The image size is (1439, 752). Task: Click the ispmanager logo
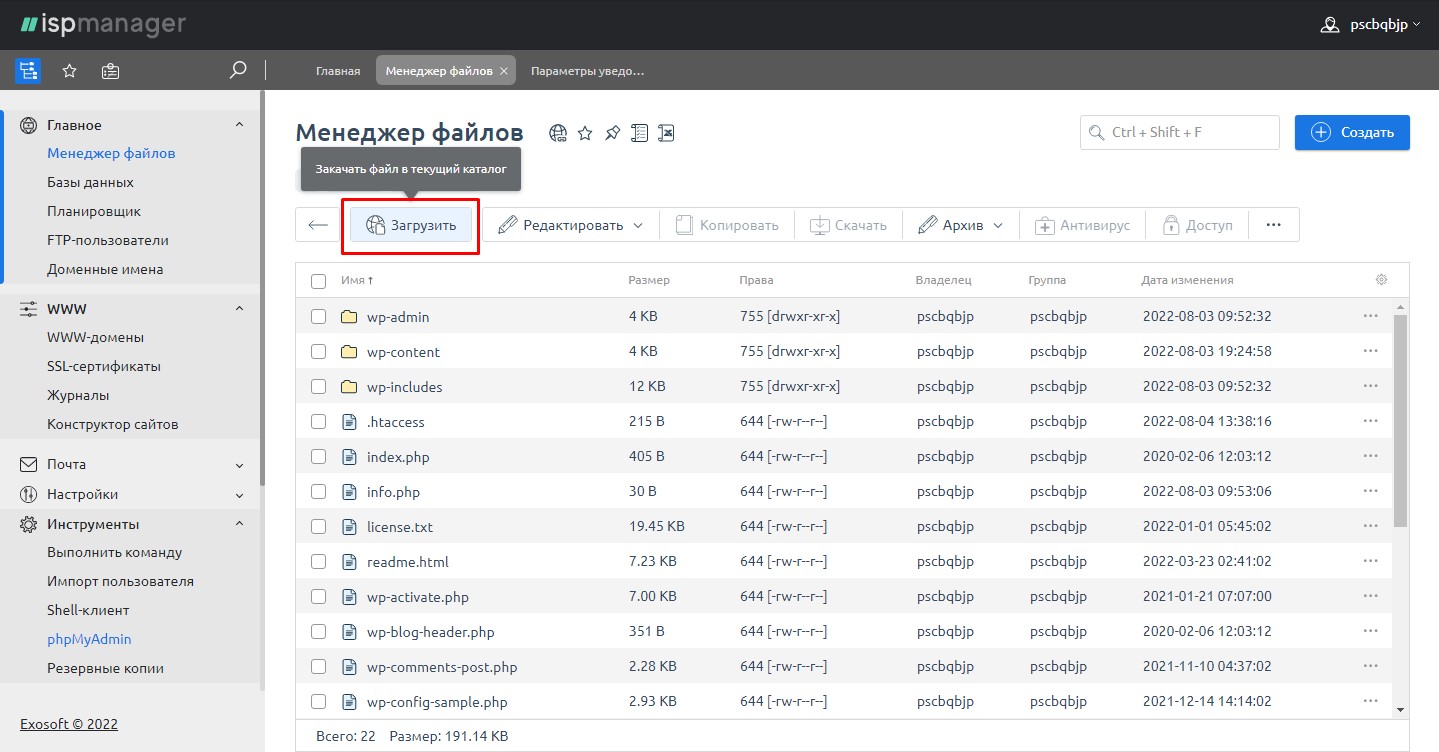pyautogui.click(x=103, y=24)
